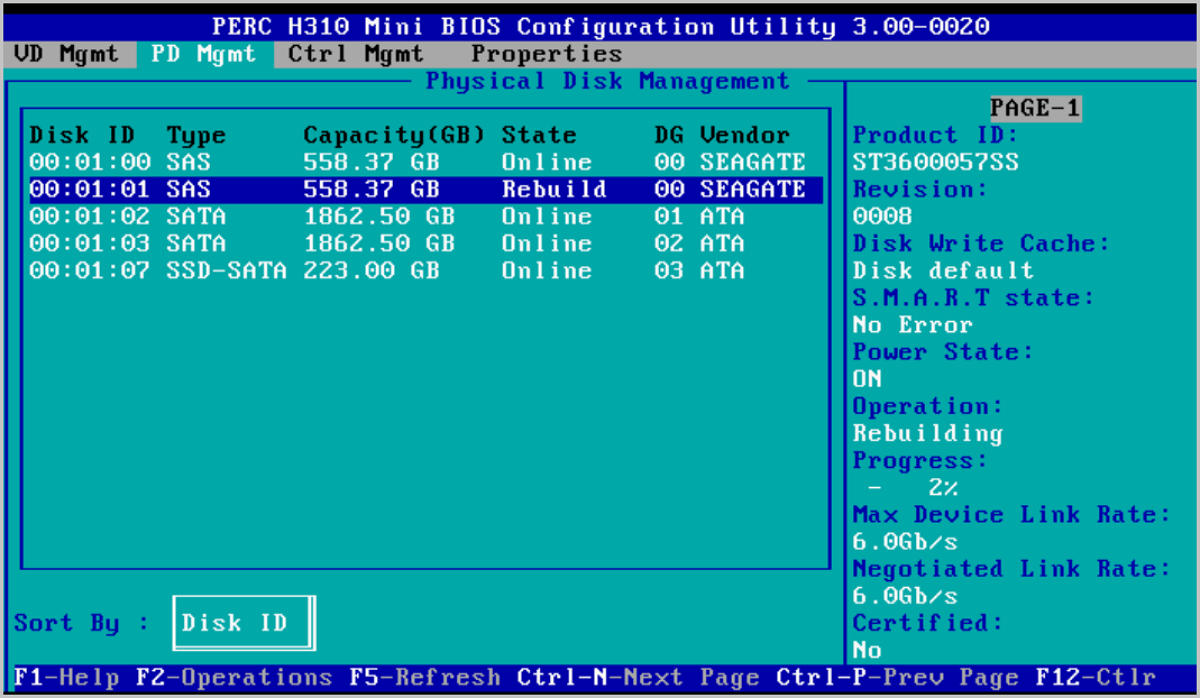Open the Sort By Disk ID selector
Screen dimensions: 1200x698
(243, 623)
